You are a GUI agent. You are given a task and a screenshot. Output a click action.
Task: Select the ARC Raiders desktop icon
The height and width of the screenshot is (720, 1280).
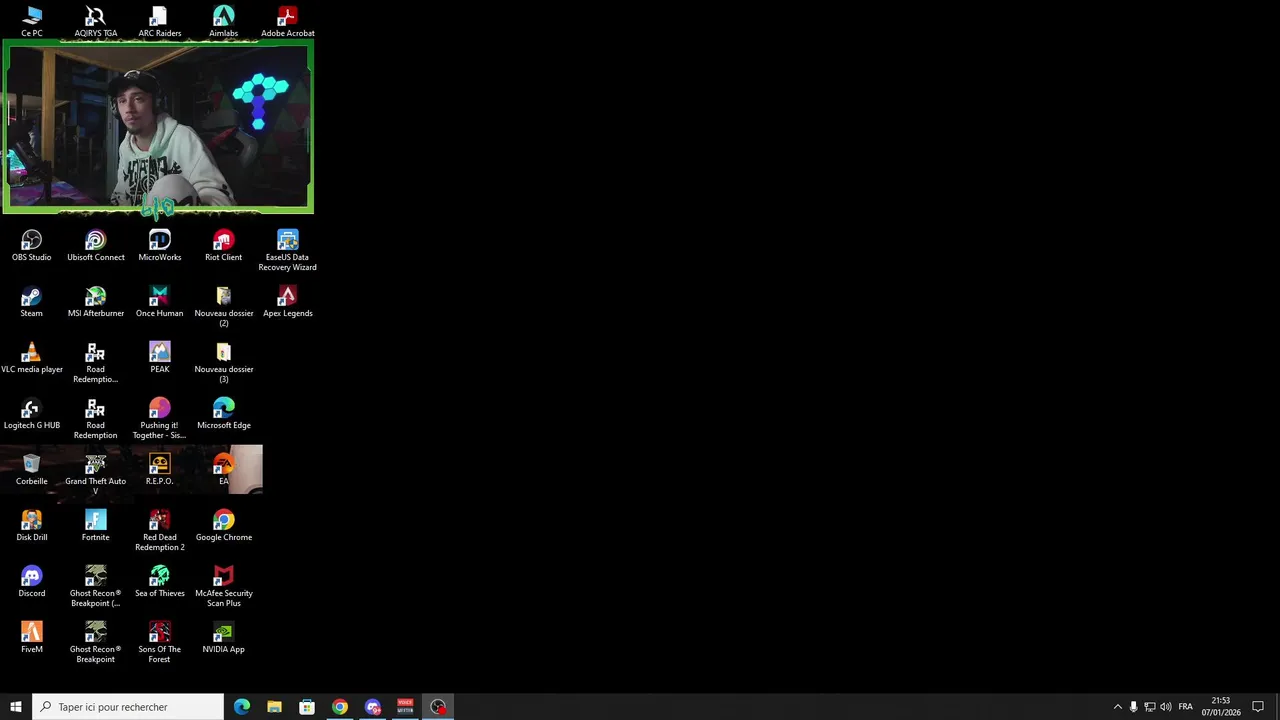coord(159,21)
